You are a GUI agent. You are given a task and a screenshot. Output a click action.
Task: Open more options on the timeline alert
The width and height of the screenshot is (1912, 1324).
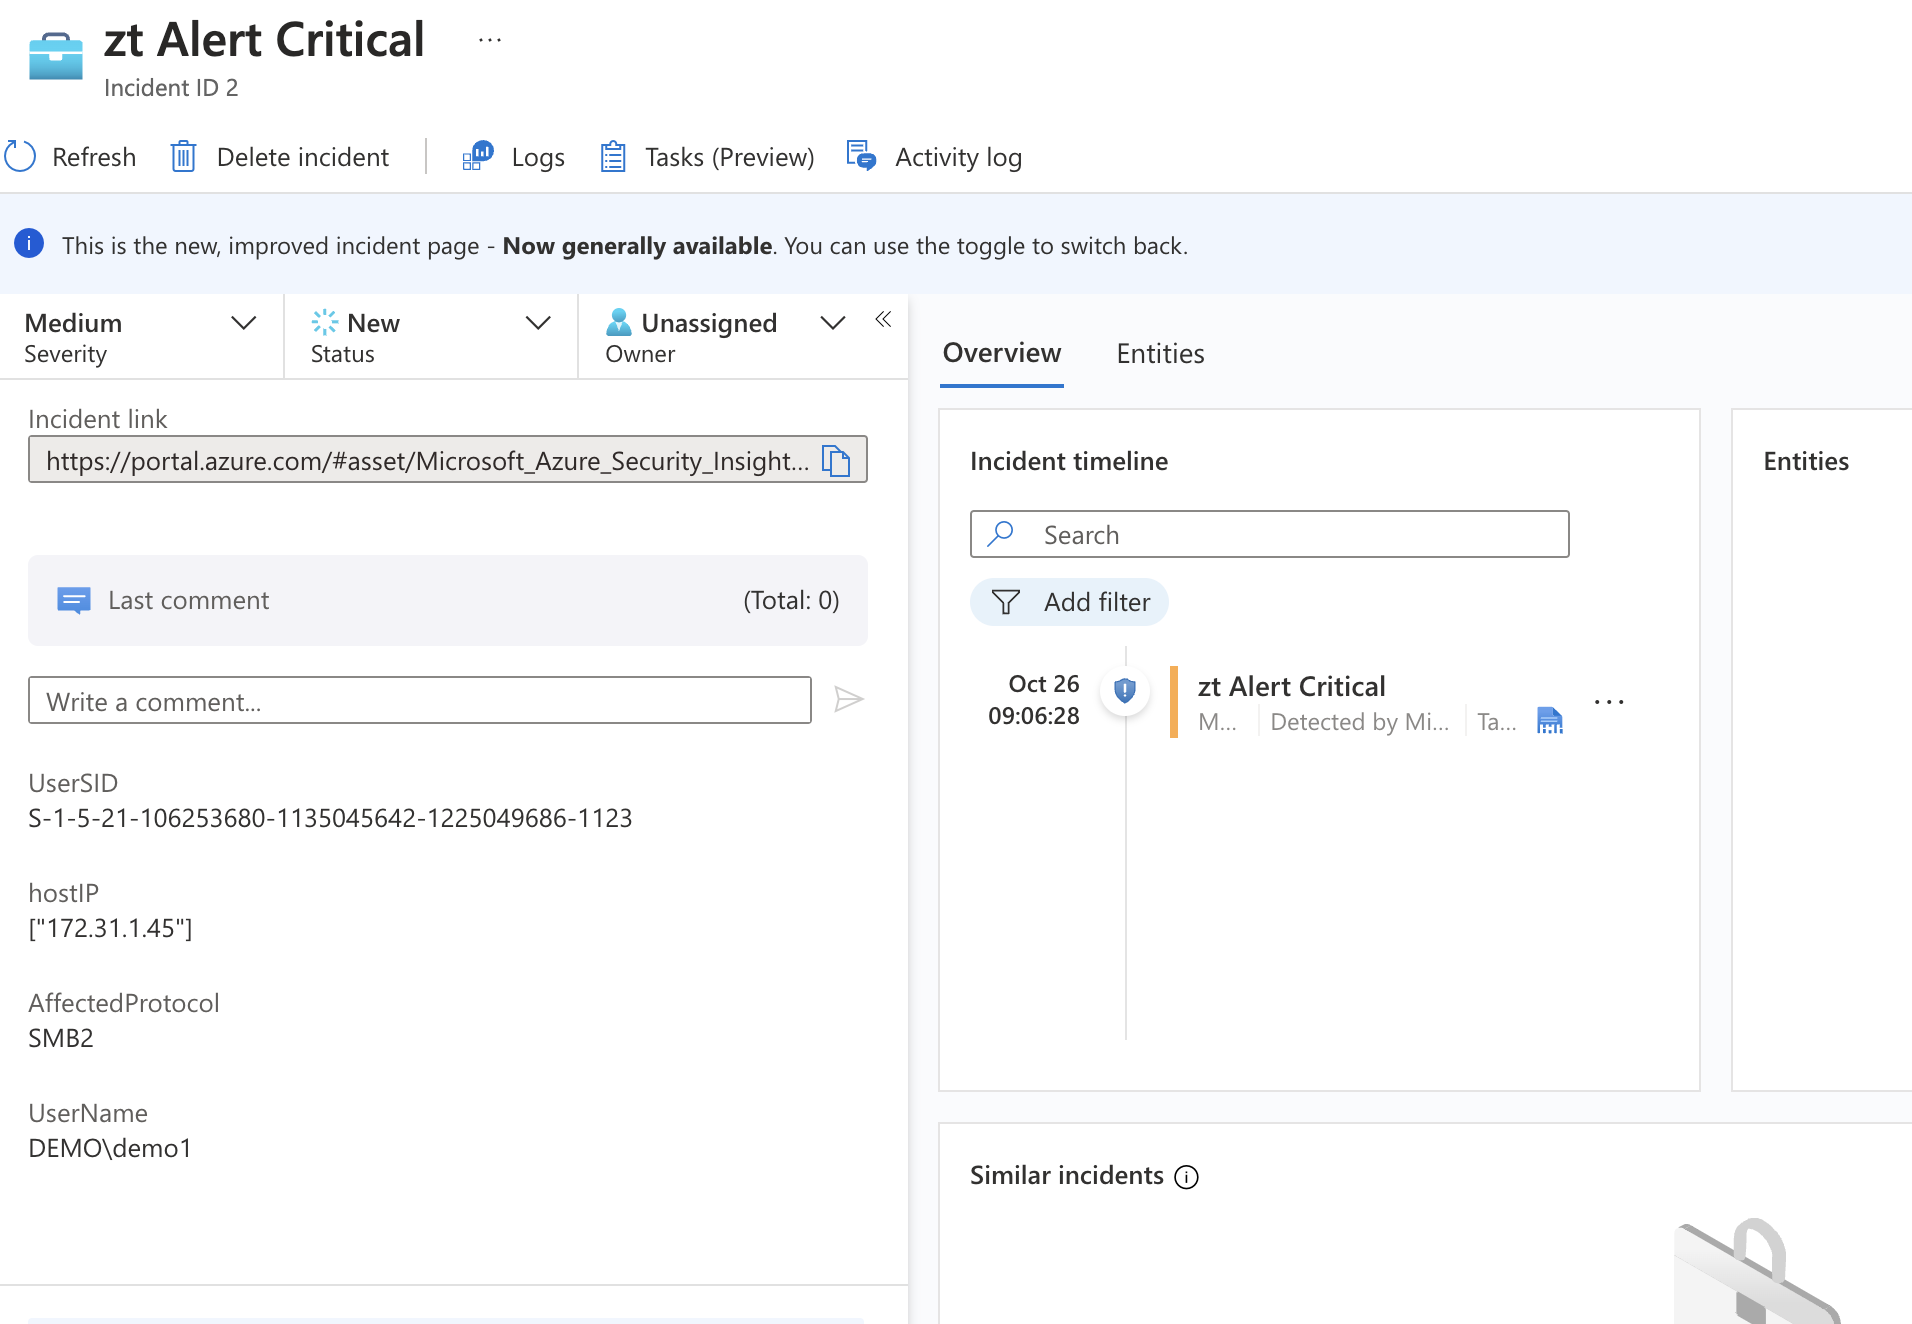click(x=1609, y=701)
